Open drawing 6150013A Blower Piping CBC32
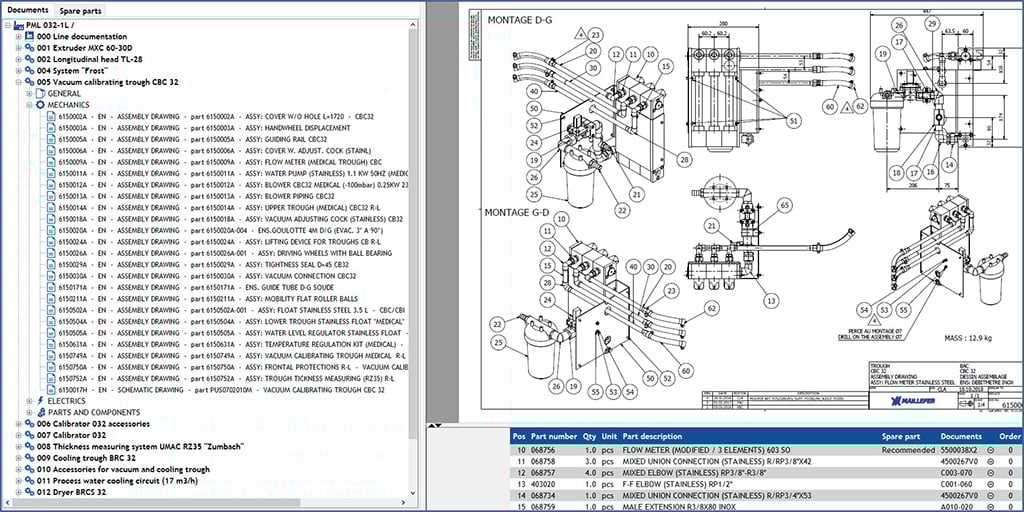This screenshot has height=512, width=1024. click(197, 196)
